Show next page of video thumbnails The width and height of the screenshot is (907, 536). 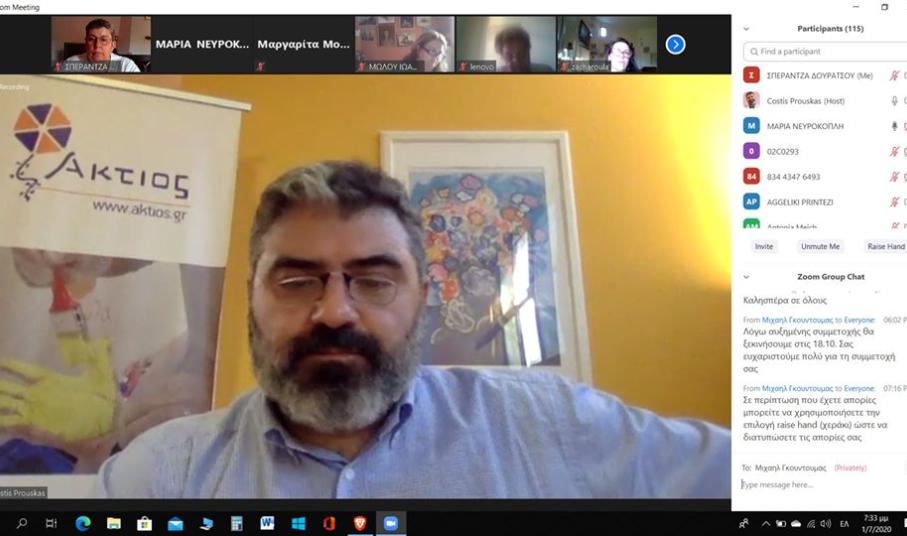point(675,44)
